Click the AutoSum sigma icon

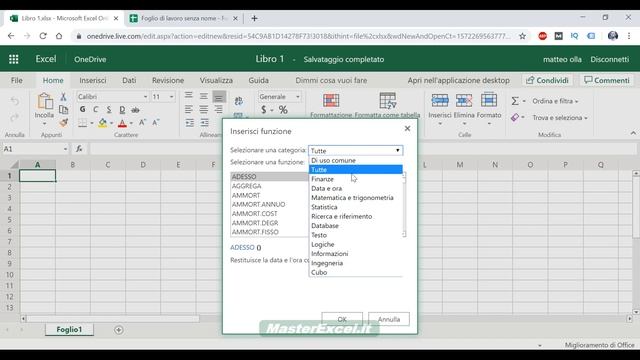[x=515, y=101]
